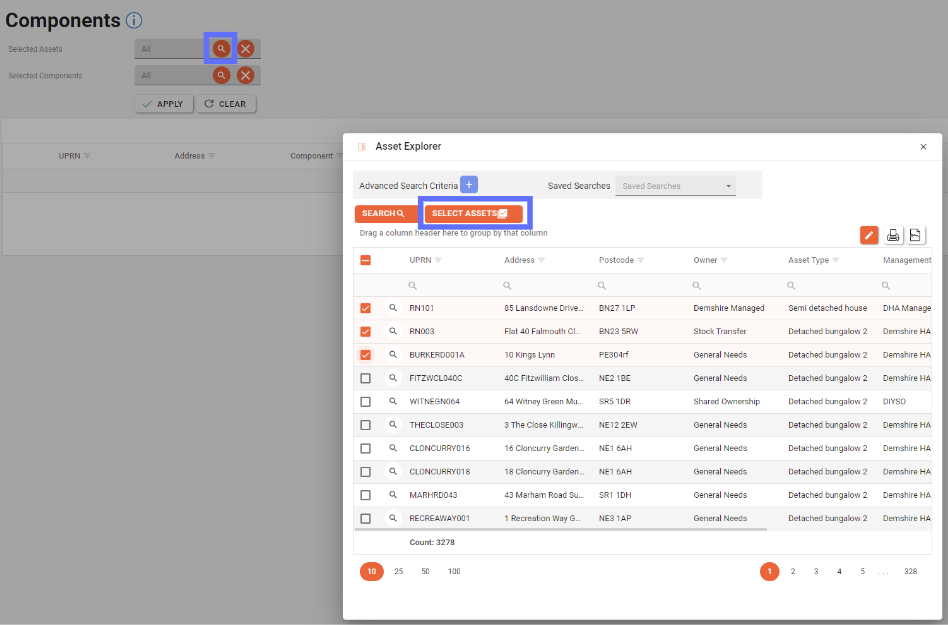Open the Selected Components search icon
948x625 pixels.
tap(221, 75)
